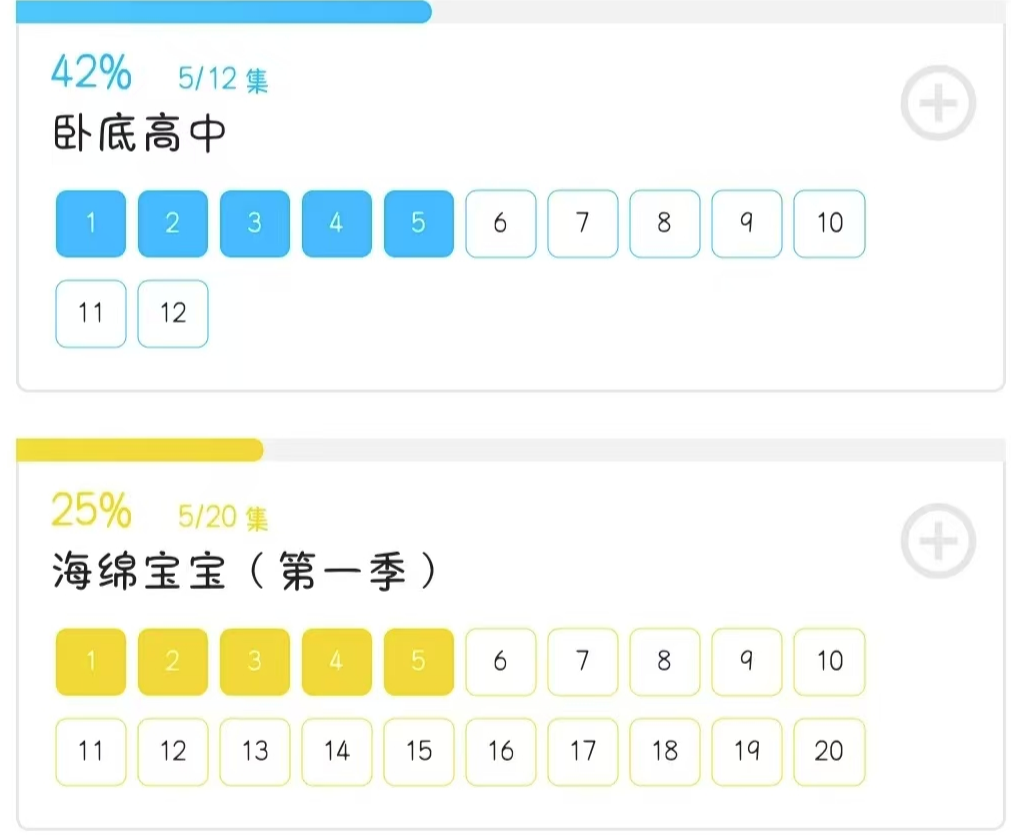Click the yellow progress bar for 海绵宝宝
The height and width of the screenshot is (835, 1011).
click(x=140, y=450)
